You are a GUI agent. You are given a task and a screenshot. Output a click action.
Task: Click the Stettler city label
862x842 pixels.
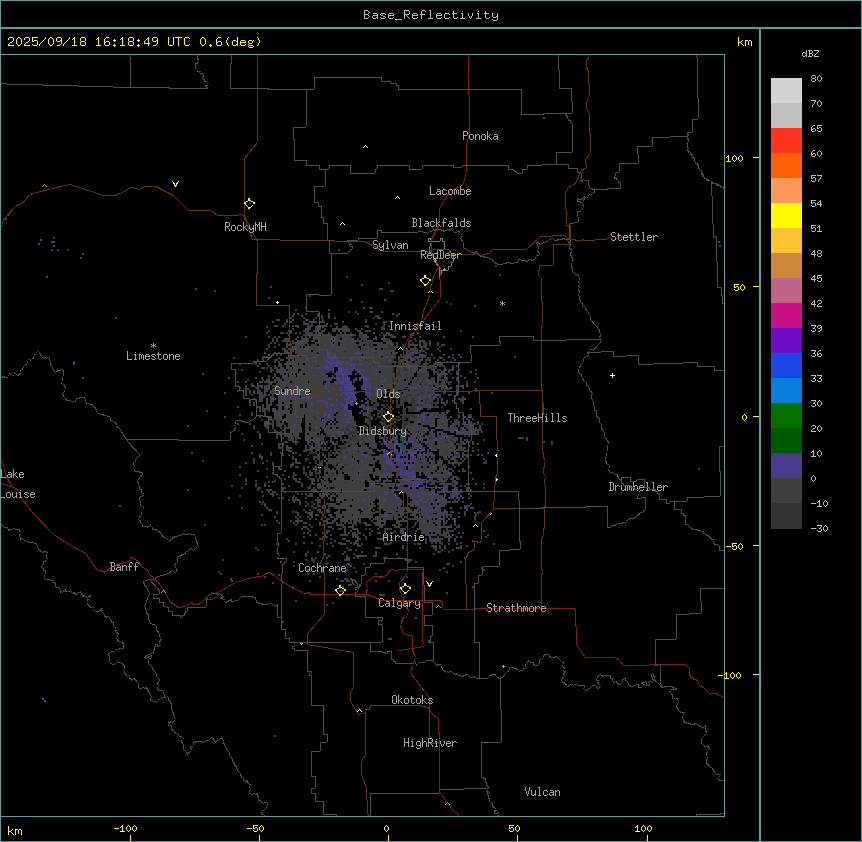click(x=634, y=237)
